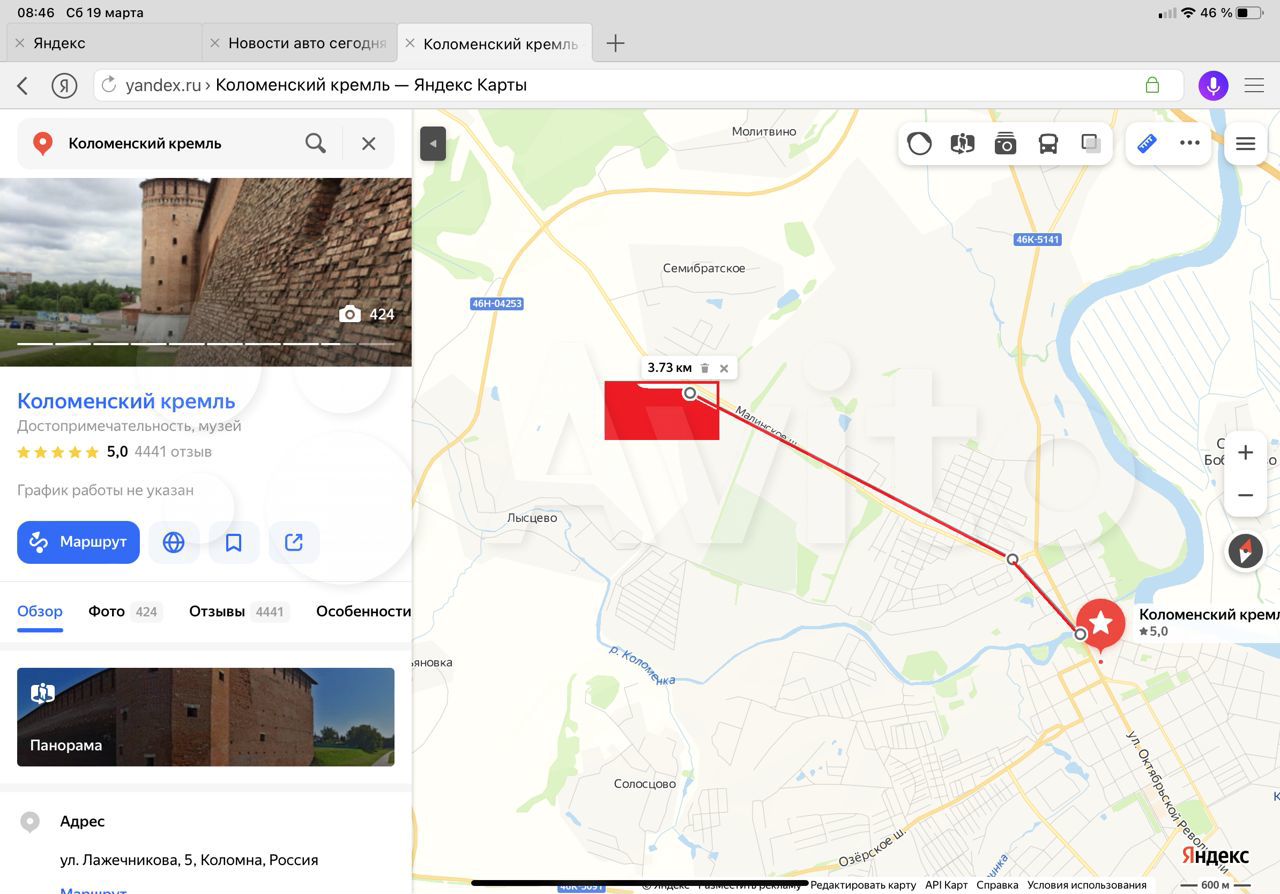
Task: Reload the page in address bar
Action: 110,85
